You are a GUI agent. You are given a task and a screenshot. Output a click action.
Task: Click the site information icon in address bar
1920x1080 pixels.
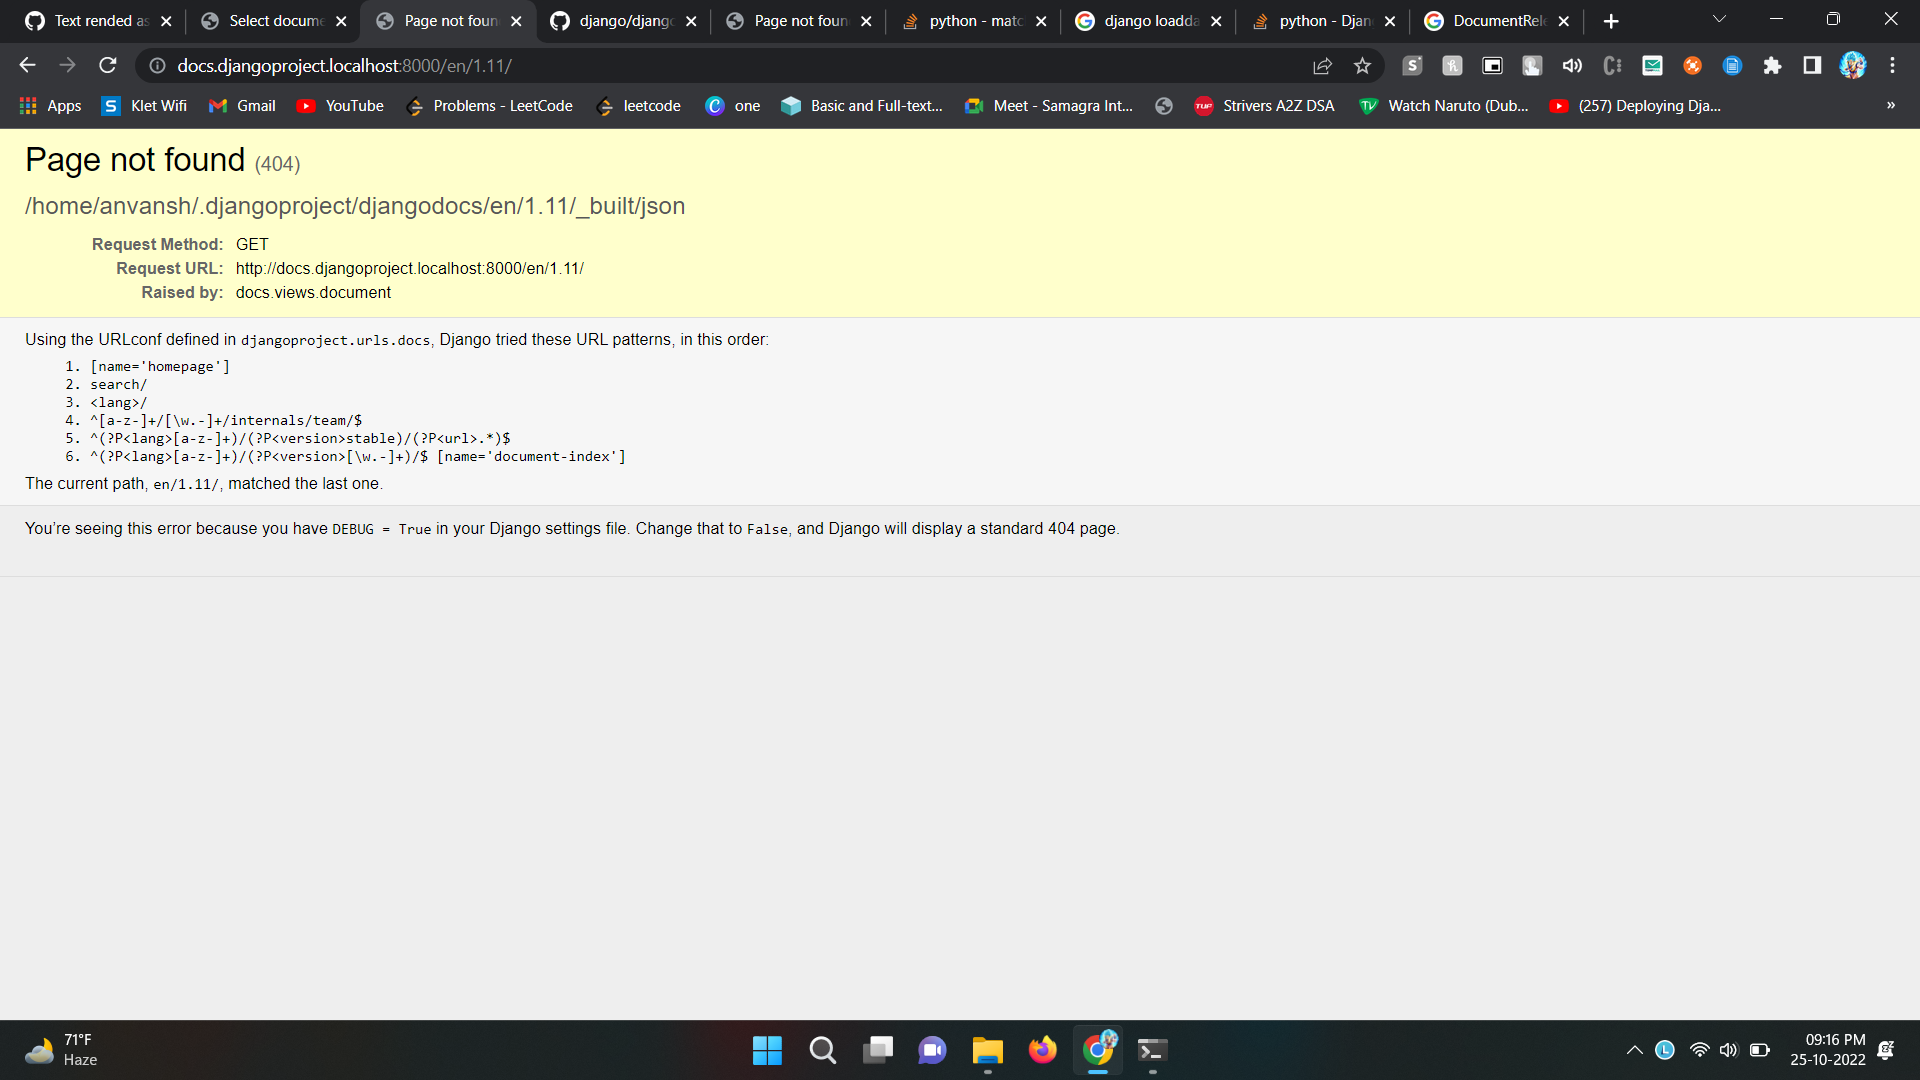[x=157, y=66]
